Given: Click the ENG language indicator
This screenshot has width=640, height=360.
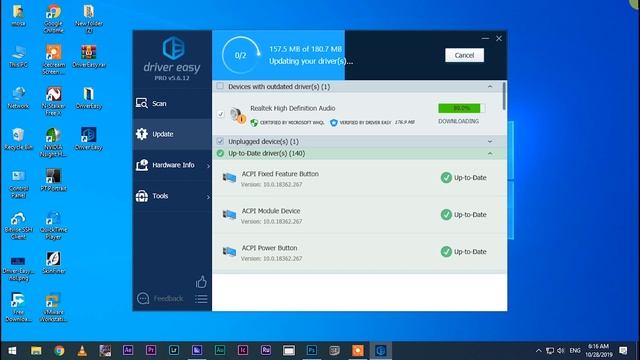Looking at the screenshot, I should point(575,351).
